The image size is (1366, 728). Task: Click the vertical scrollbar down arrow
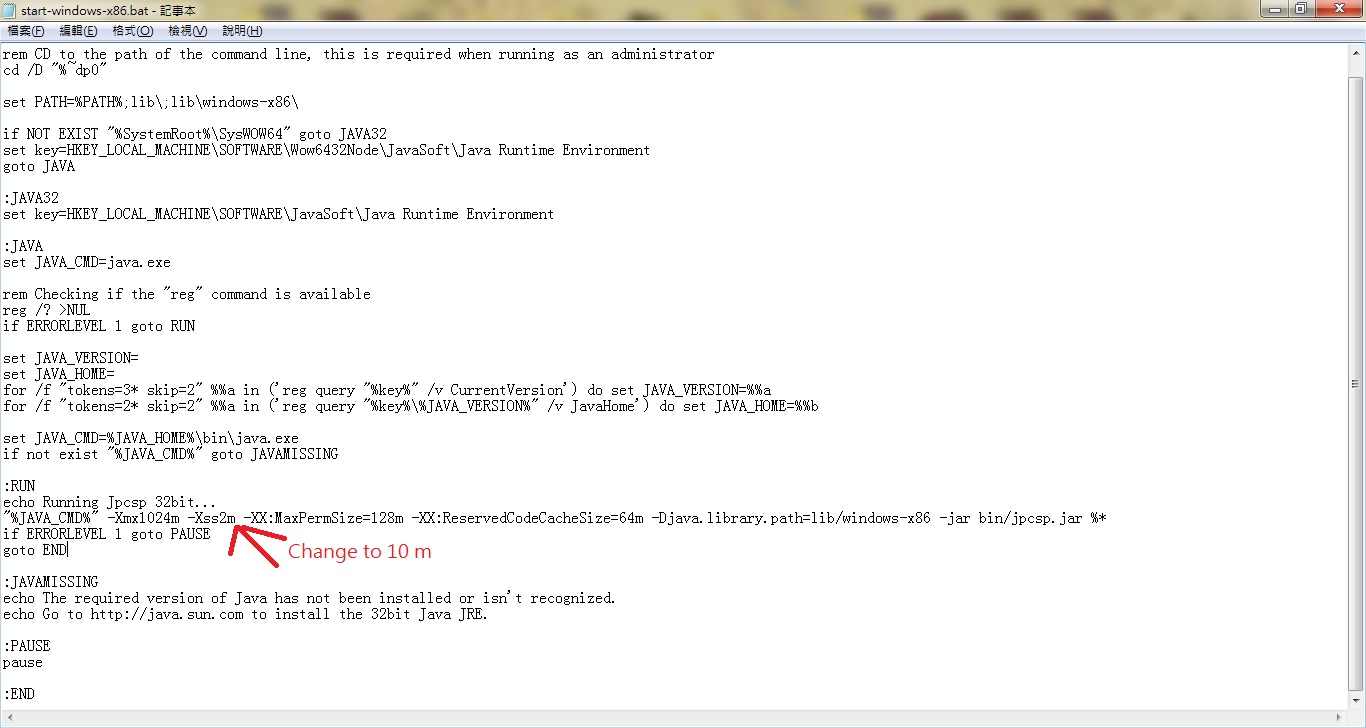pos(1356,701)
